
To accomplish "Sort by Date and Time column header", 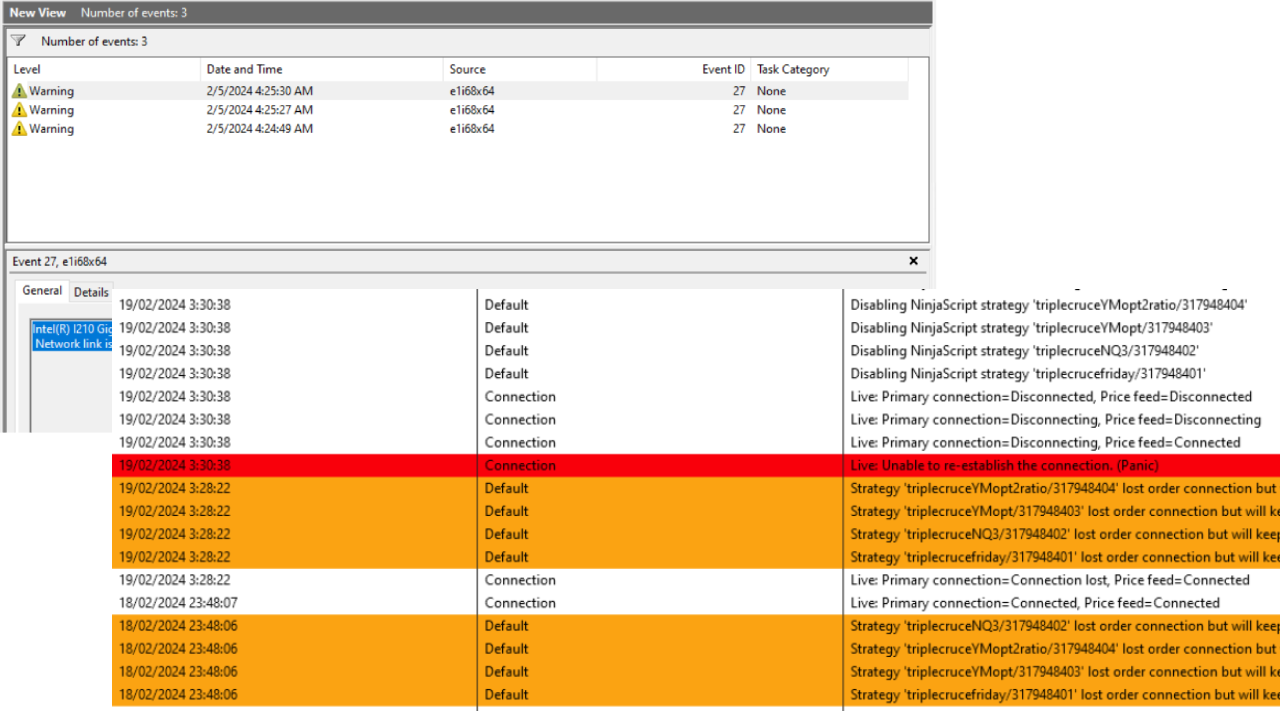I will tap(244, 69).
